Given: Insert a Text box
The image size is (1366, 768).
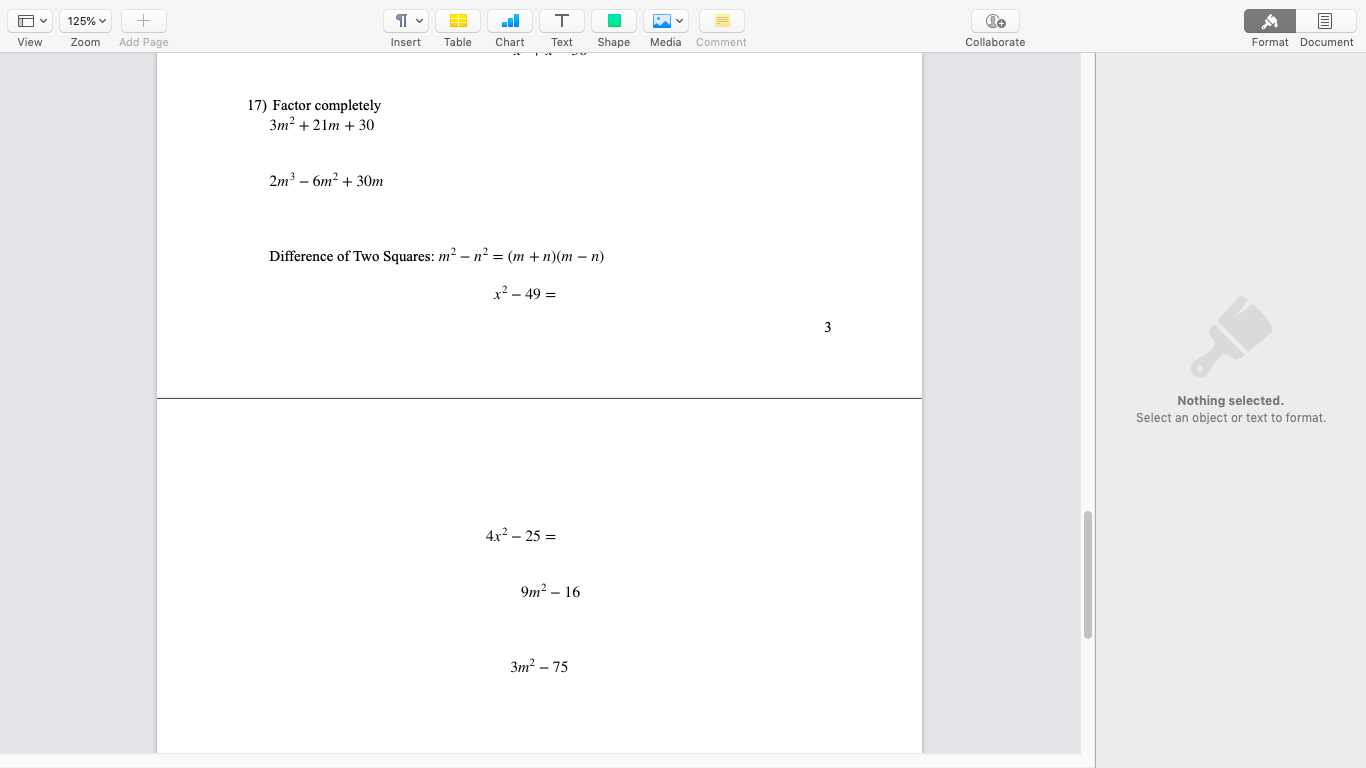Looking at the screenshot, I should pos(561,20).
